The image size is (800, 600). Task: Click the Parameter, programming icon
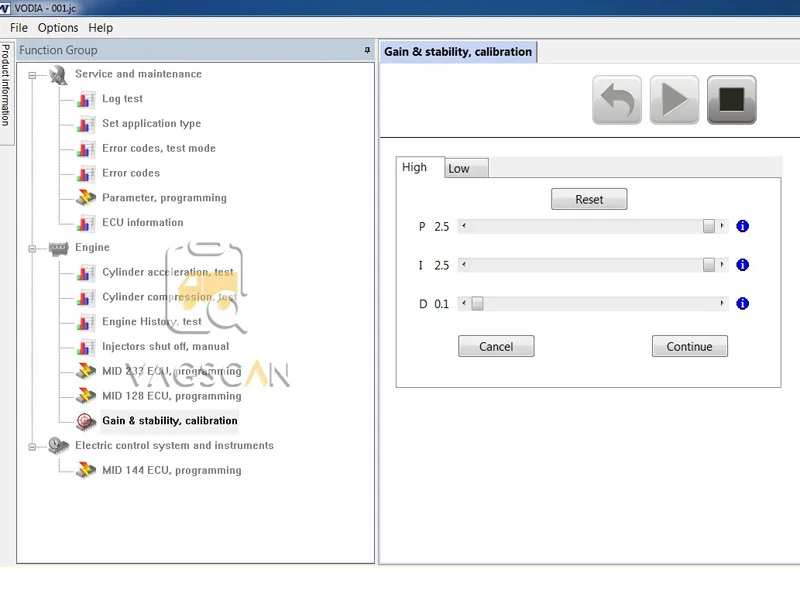pos(86,197)
